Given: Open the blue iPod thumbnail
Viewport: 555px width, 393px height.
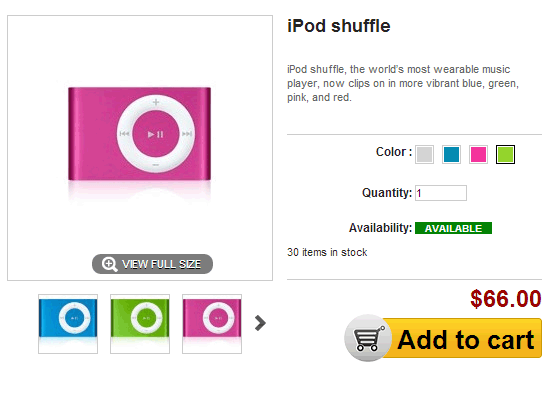Looking at the screenshot, I should 68,324.
